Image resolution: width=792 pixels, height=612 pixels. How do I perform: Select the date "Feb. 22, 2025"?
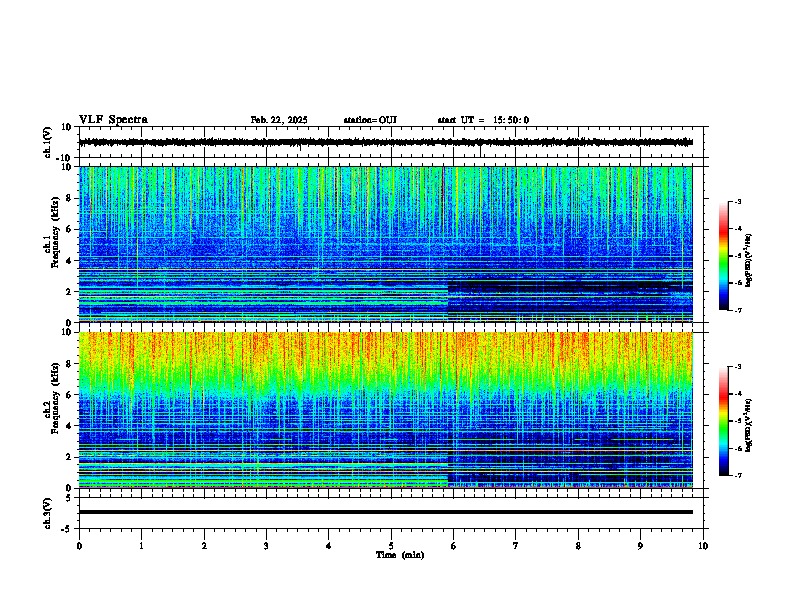pos(279,120)
